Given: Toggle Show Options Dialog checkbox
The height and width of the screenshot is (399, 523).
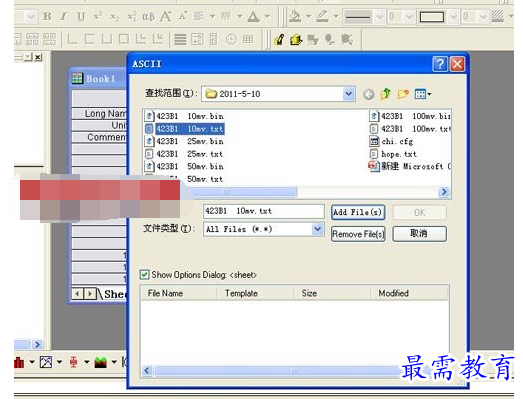Looking at the screenshot, I should pos(144,275).
